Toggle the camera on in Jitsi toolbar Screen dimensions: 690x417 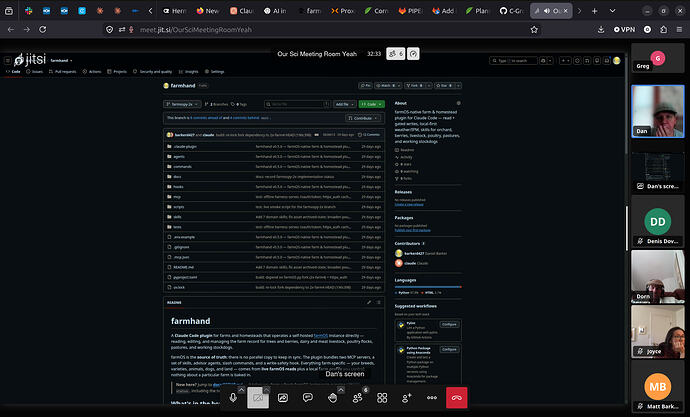point(258,398)
